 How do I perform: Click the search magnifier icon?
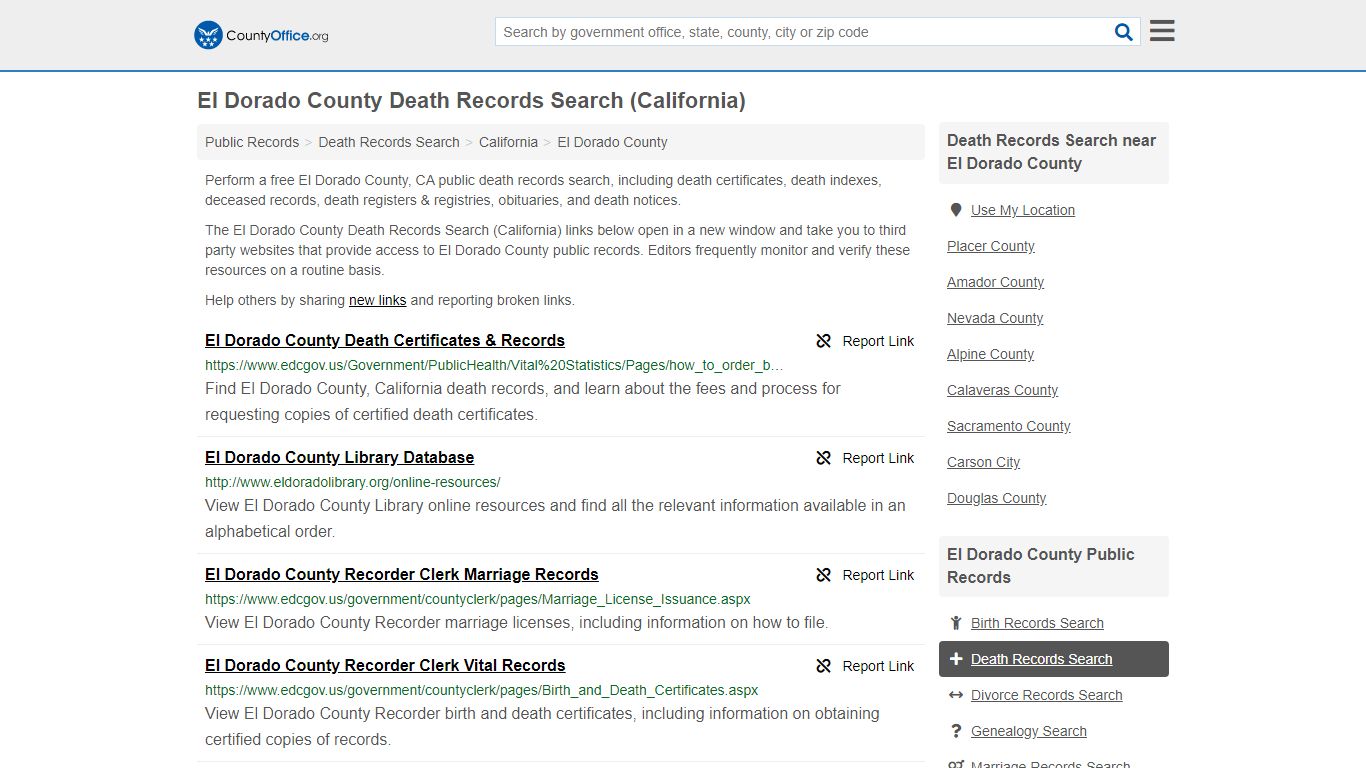(1124, 32)
